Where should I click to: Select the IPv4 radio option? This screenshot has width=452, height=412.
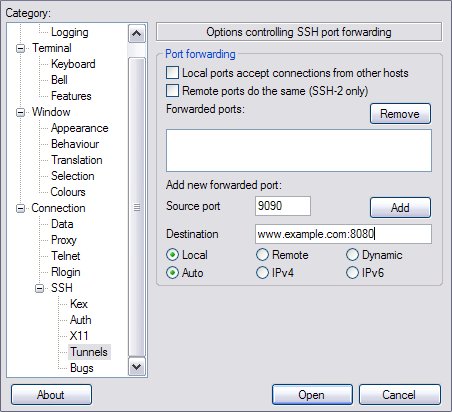(x=262, y=273)
